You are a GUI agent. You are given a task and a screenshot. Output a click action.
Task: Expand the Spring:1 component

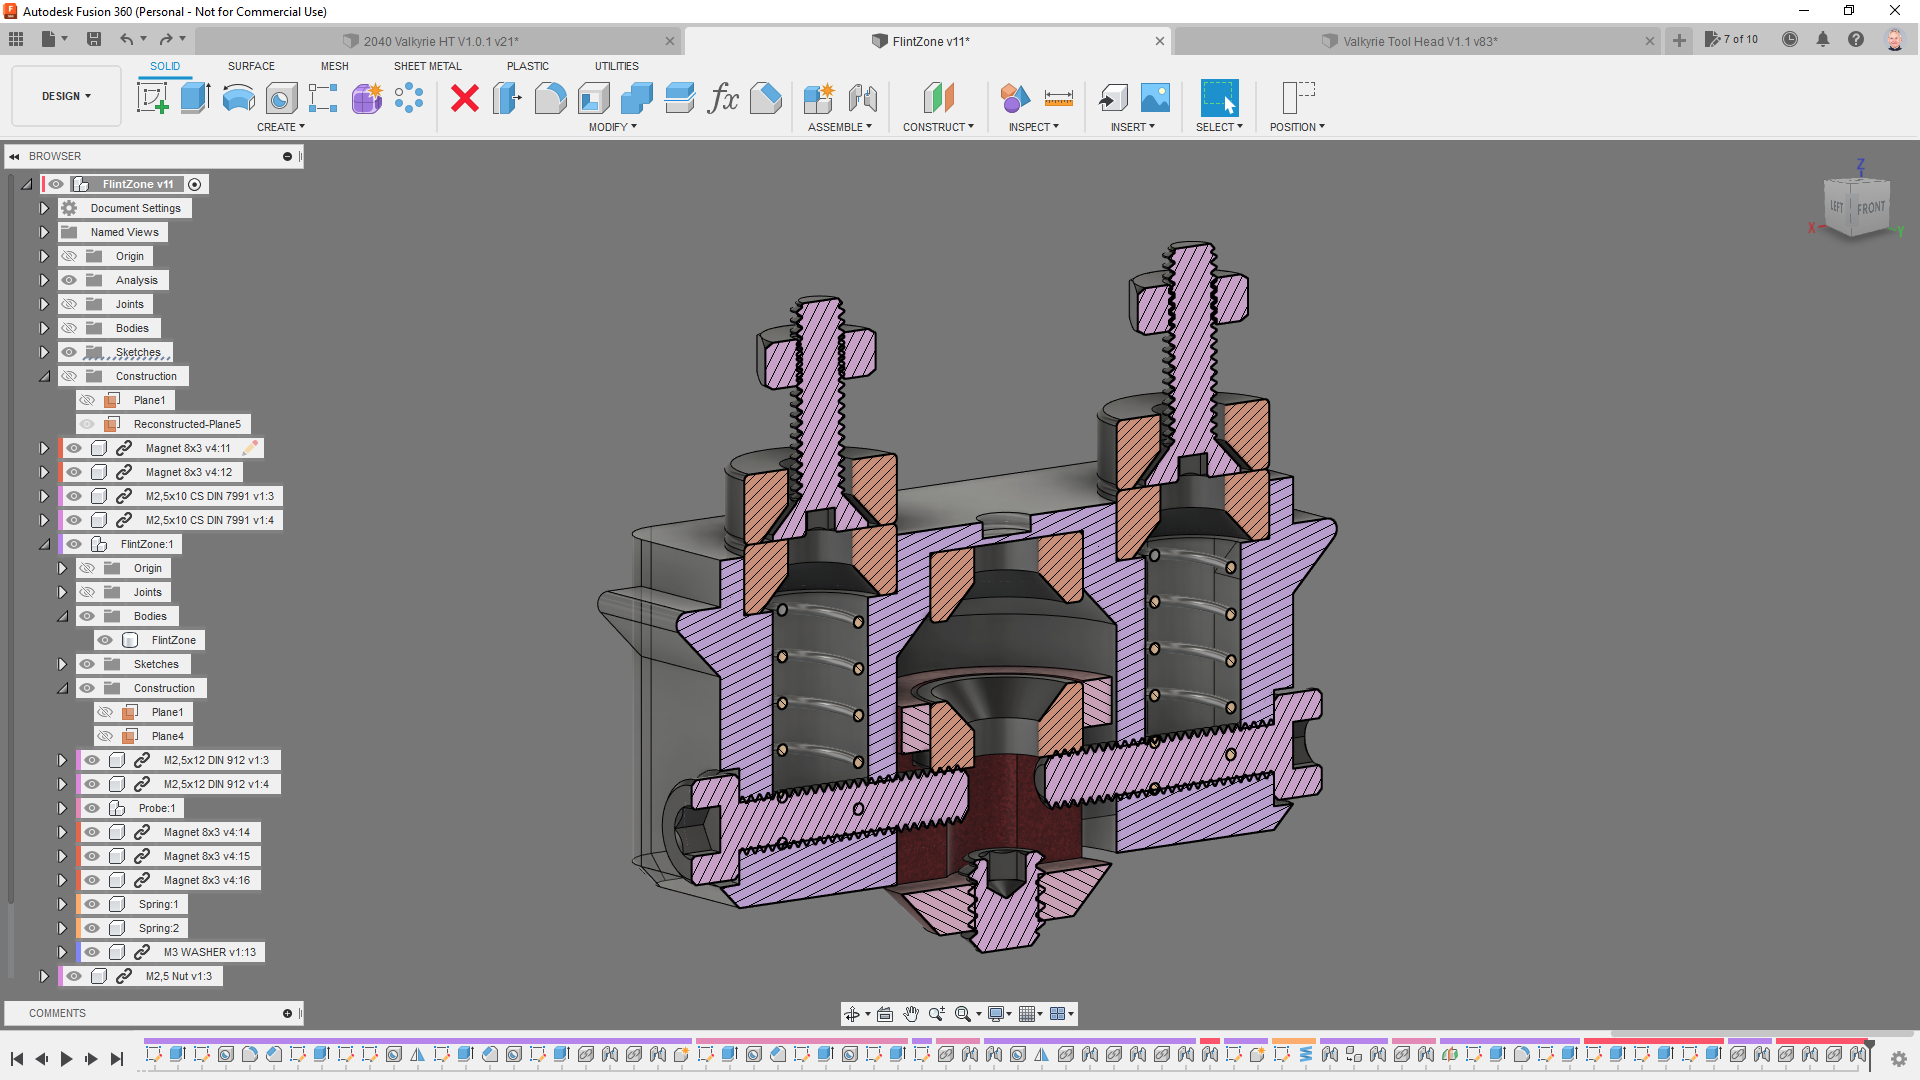[x=62, y=904]
